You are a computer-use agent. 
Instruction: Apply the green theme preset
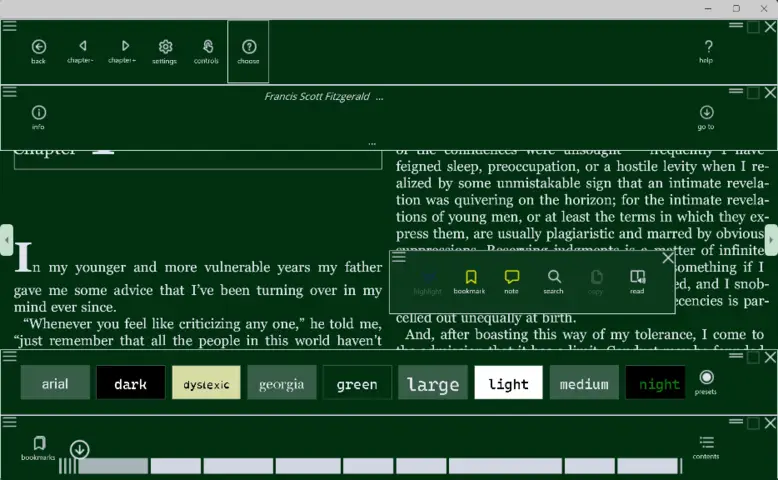(357, 383)
